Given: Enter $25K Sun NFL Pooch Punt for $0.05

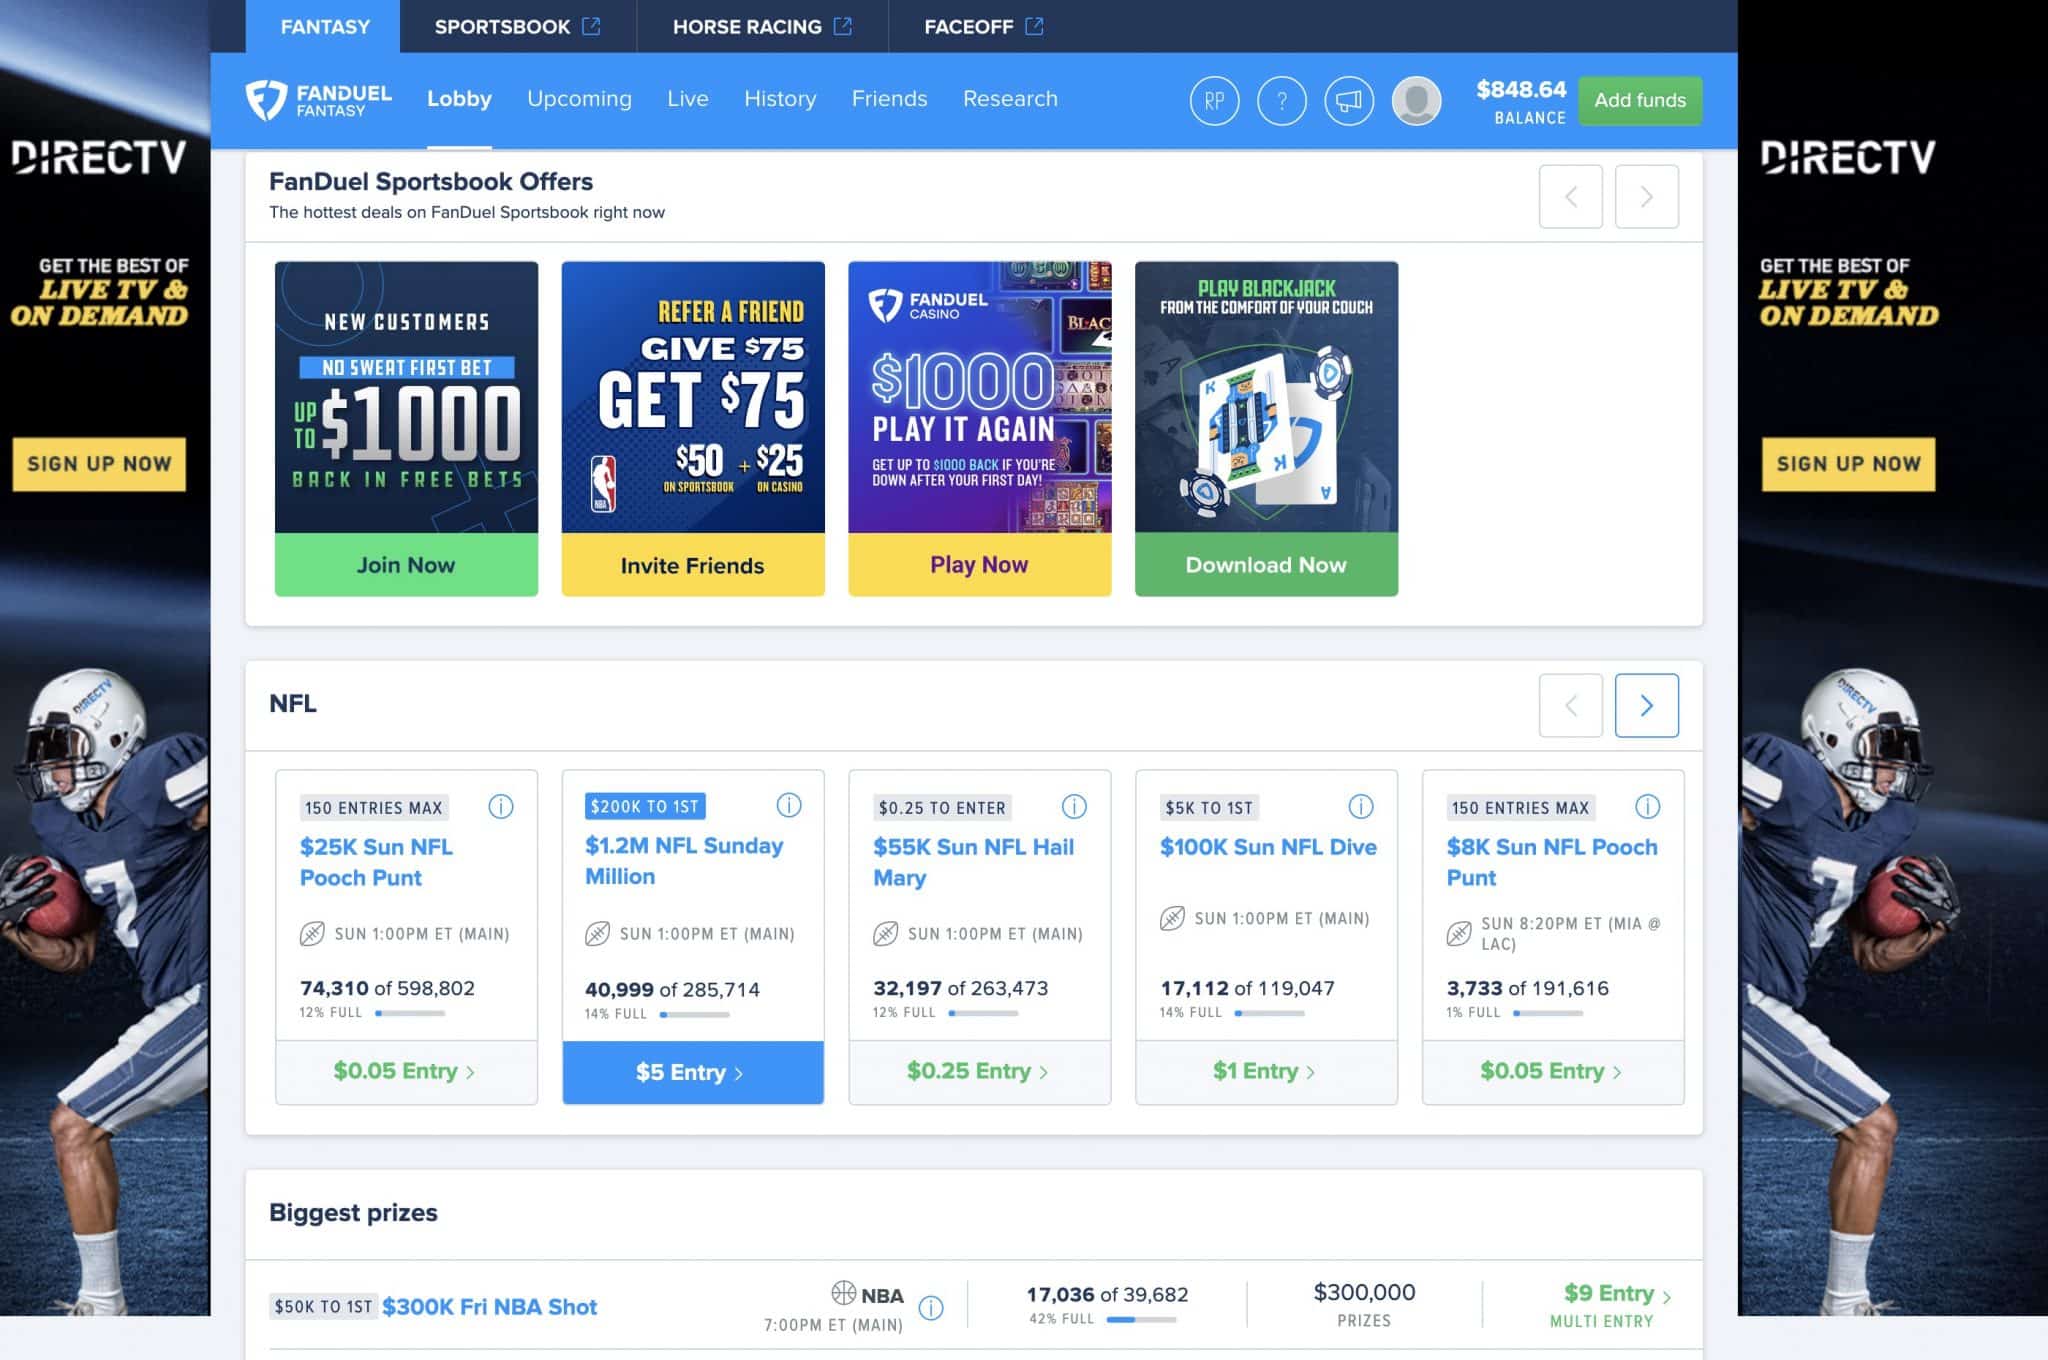Looking at the screenshot, I should (406, 1072).
